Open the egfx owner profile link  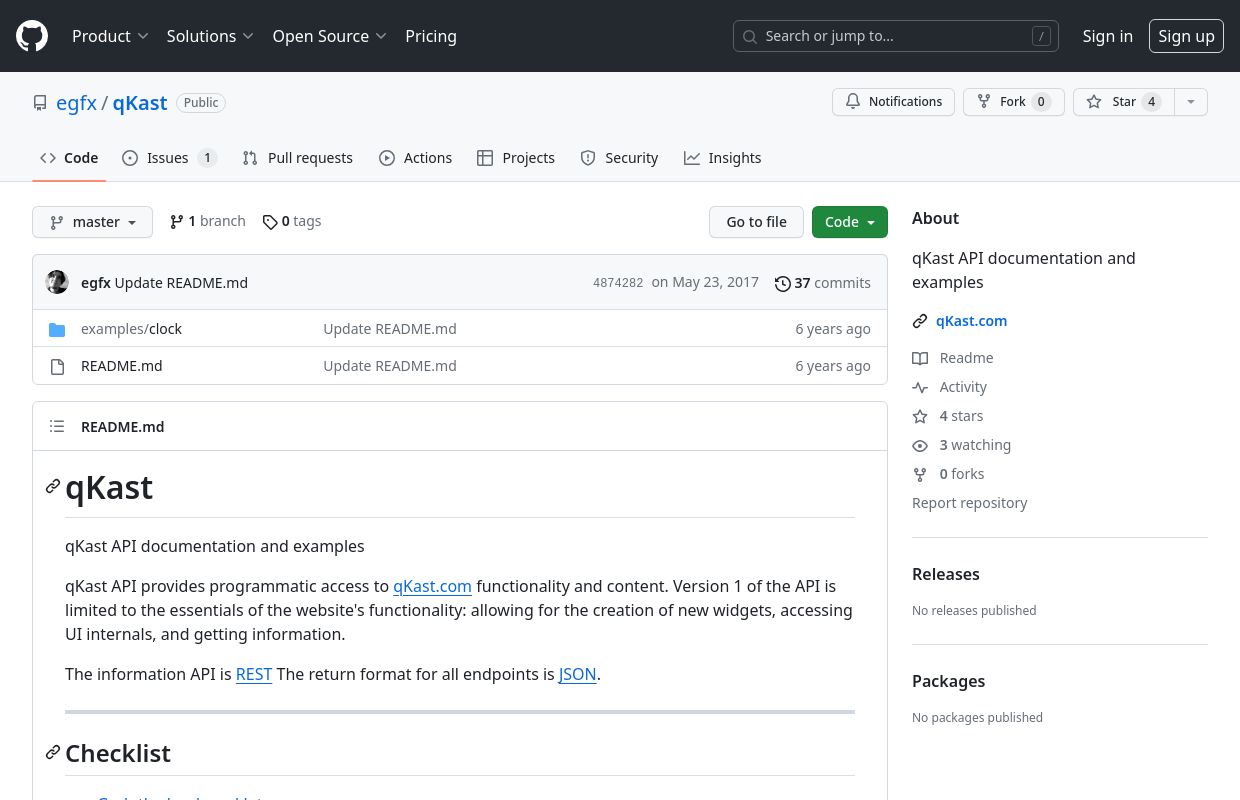pos(76,103)
